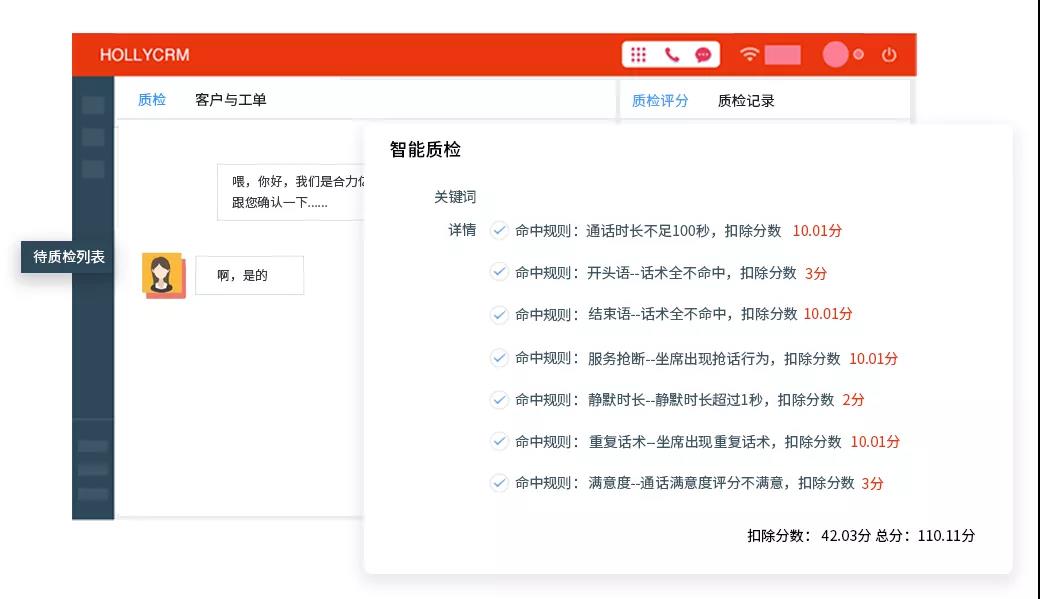Click the 待质检列表 sidebar label

coord(68,257)
